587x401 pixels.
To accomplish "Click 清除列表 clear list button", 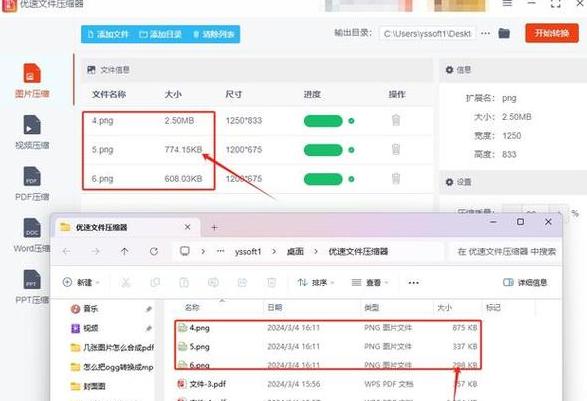I will click(214, 34).
